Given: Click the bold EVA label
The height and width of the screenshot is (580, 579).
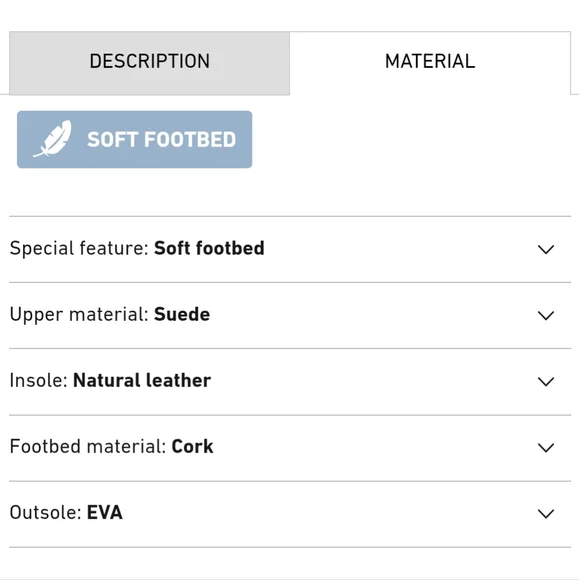Looking at the screenshot, I should pos(104,513).
